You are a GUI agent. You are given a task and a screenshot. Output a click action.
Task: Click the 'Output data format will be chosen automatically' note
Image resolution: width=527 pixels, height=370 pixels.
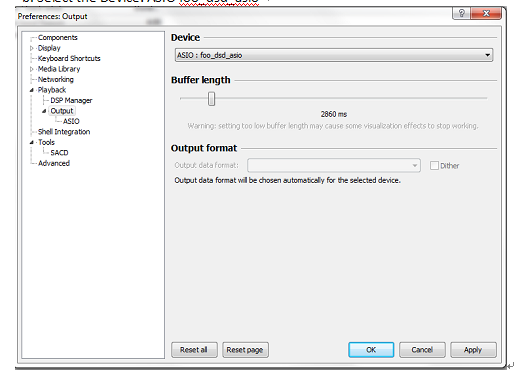pyautogui.click(x=287, y=180)
